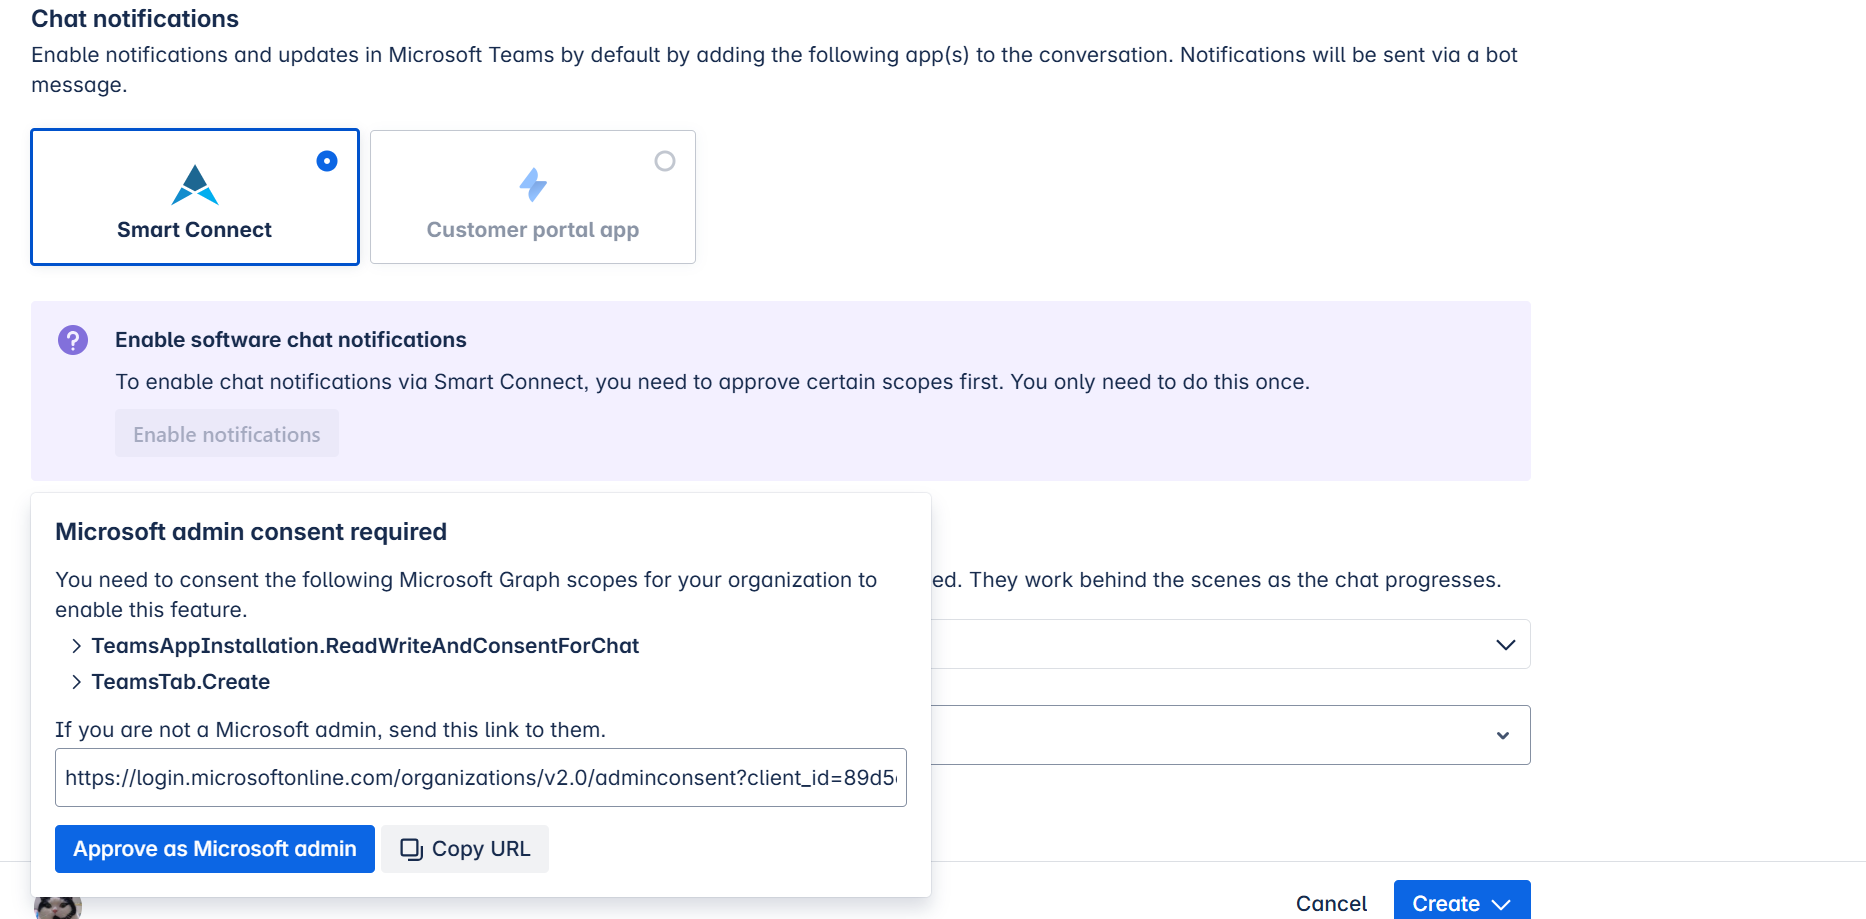
Task: Click the Smart Connect logo icon
Action: (x=194, y=185)
